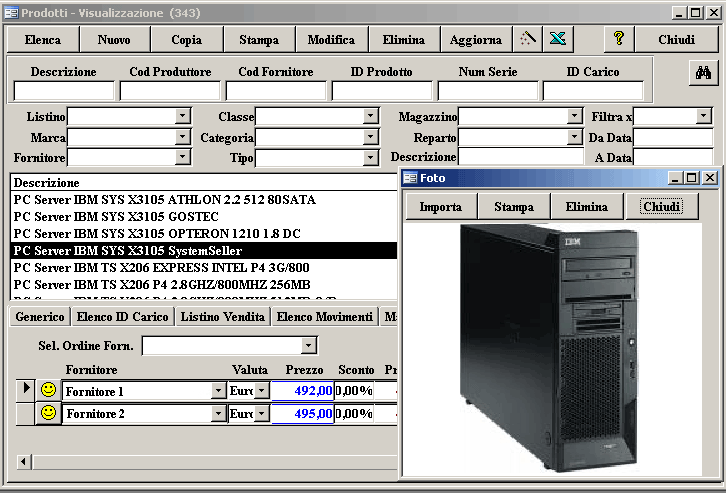This screenshot has width=726, height=493.
Task: Click the Da Data field
Action: pos(673,137)
